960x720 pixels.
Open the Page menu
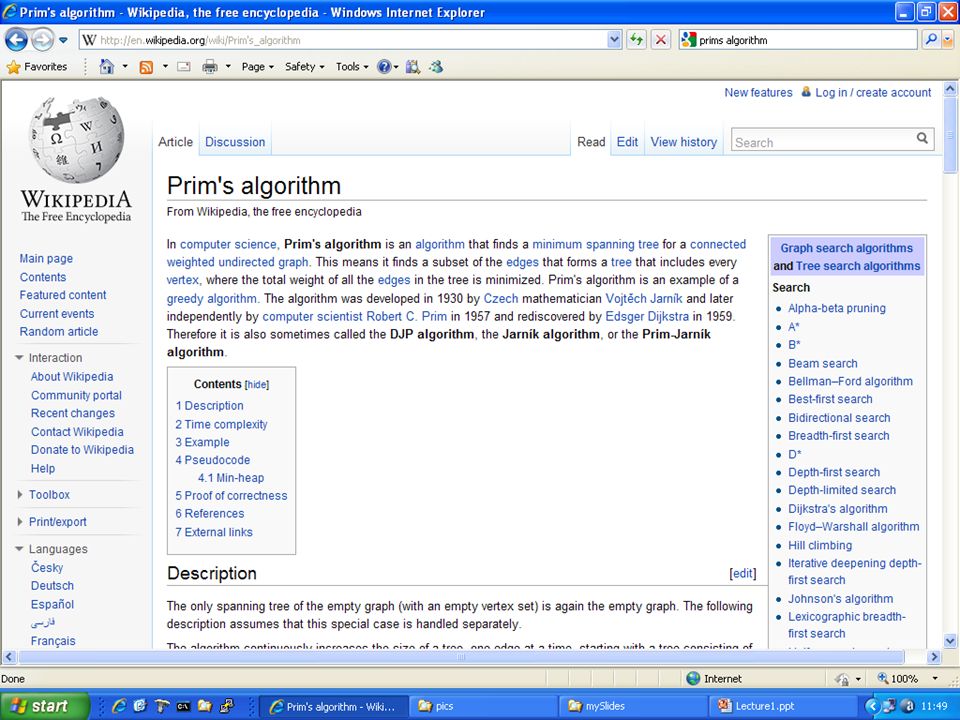click(257, 67)
